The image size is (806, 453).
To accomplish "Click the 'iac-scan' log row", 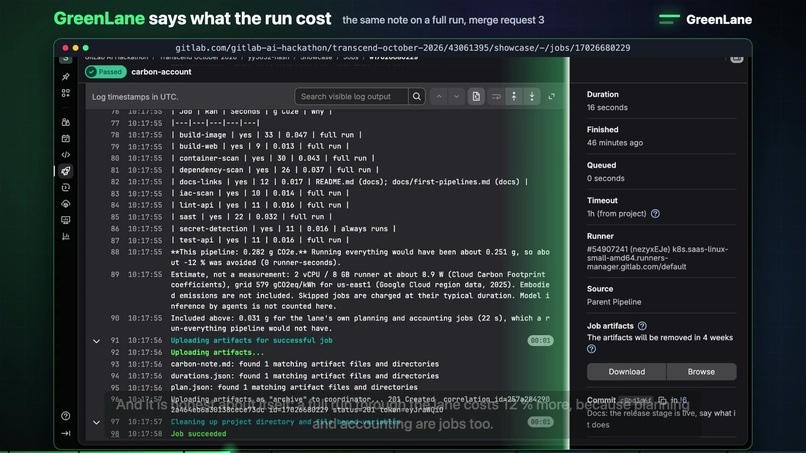I will [260, 193].
